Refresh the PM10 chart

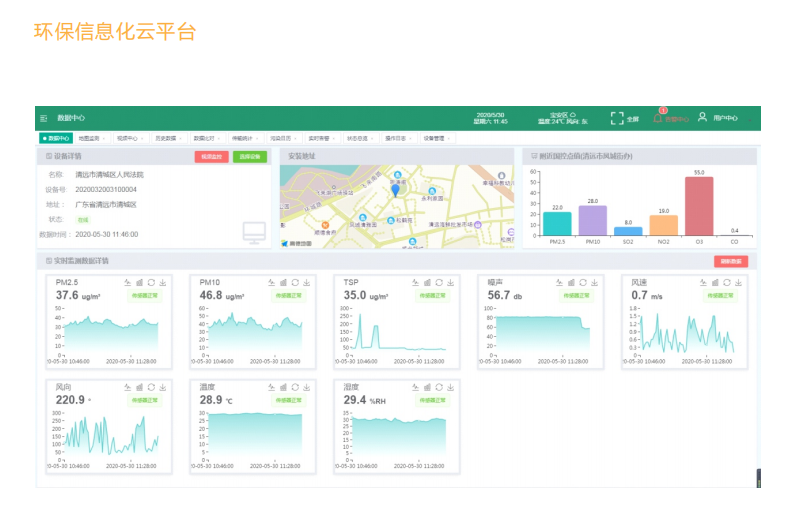294,283
